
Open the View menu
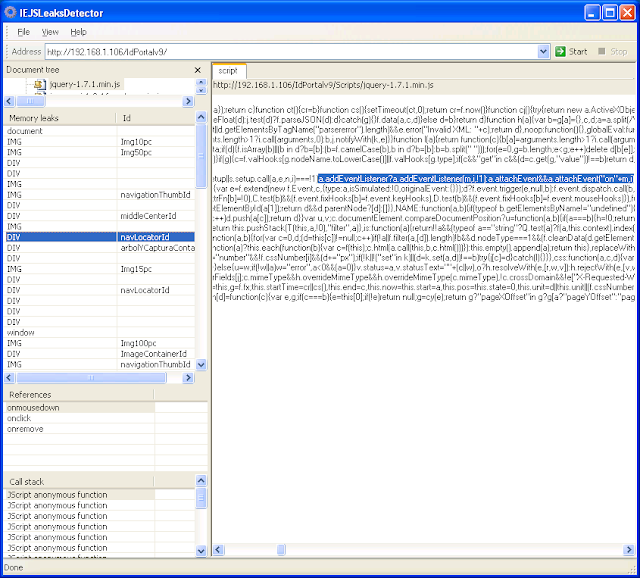[x=50, y=32]
